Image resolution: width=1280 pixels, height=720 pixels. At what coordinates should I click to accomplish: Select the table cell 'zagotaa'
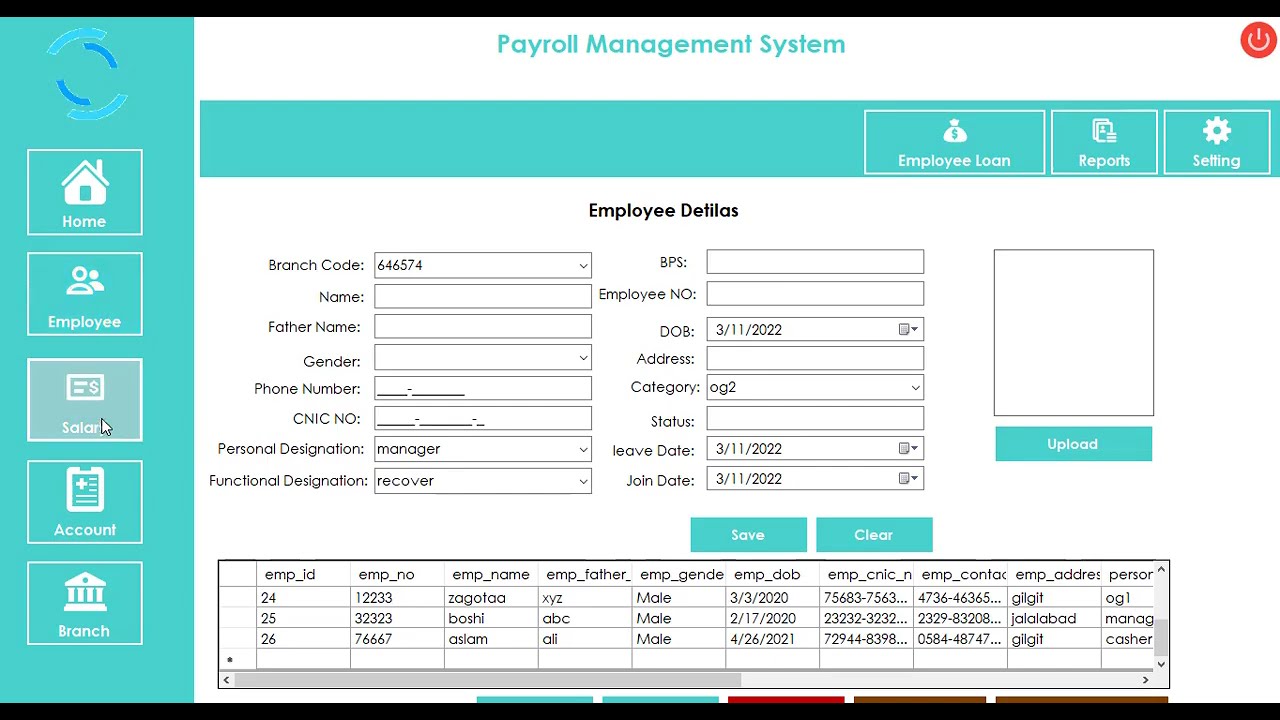[491, 598]
